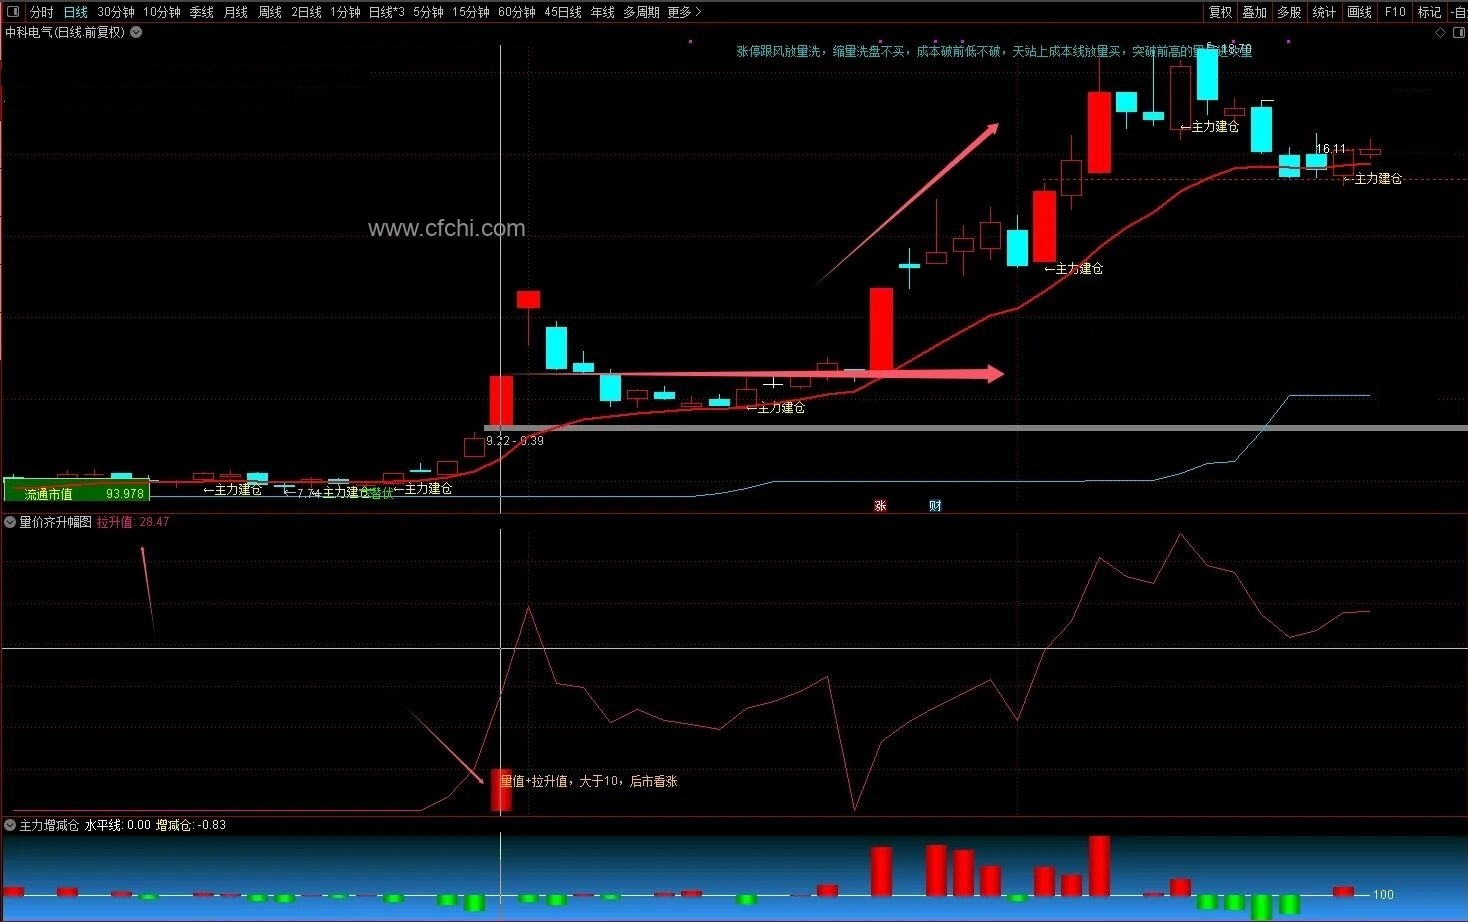Select the 45日线 period
This screenshot has width=1468, height=922.
coord(563,12)
